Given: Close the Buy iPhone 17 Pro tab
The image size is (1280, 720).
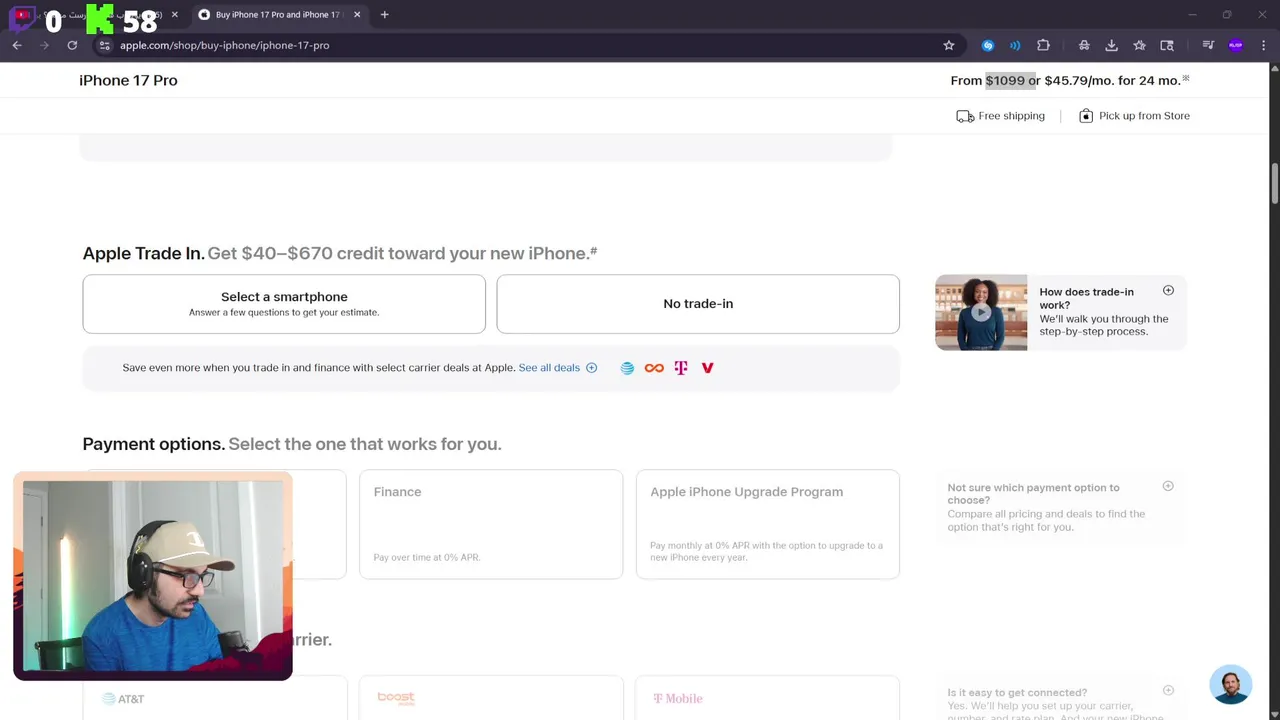Looking at the screenshot, I should [357, 15].
